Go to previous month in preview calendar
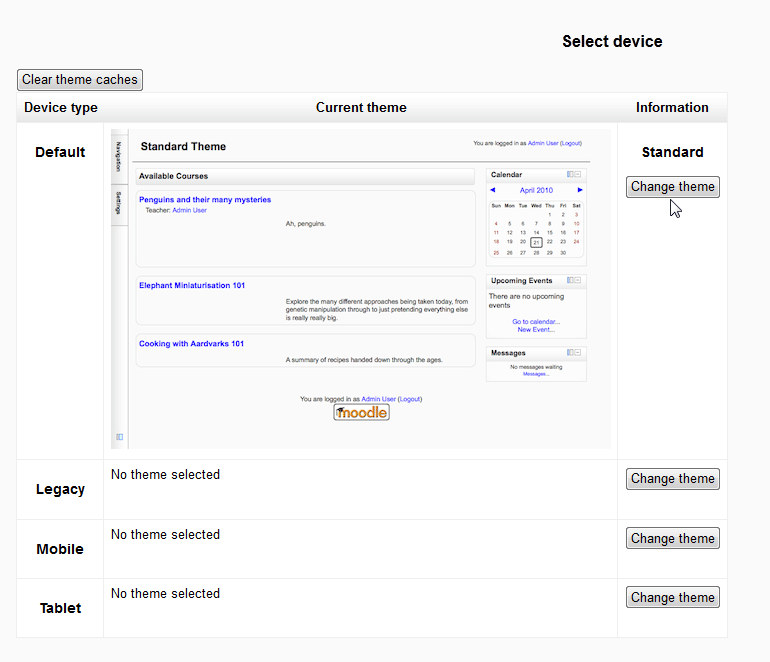This screenshot has height=662, width=770. 492,190
